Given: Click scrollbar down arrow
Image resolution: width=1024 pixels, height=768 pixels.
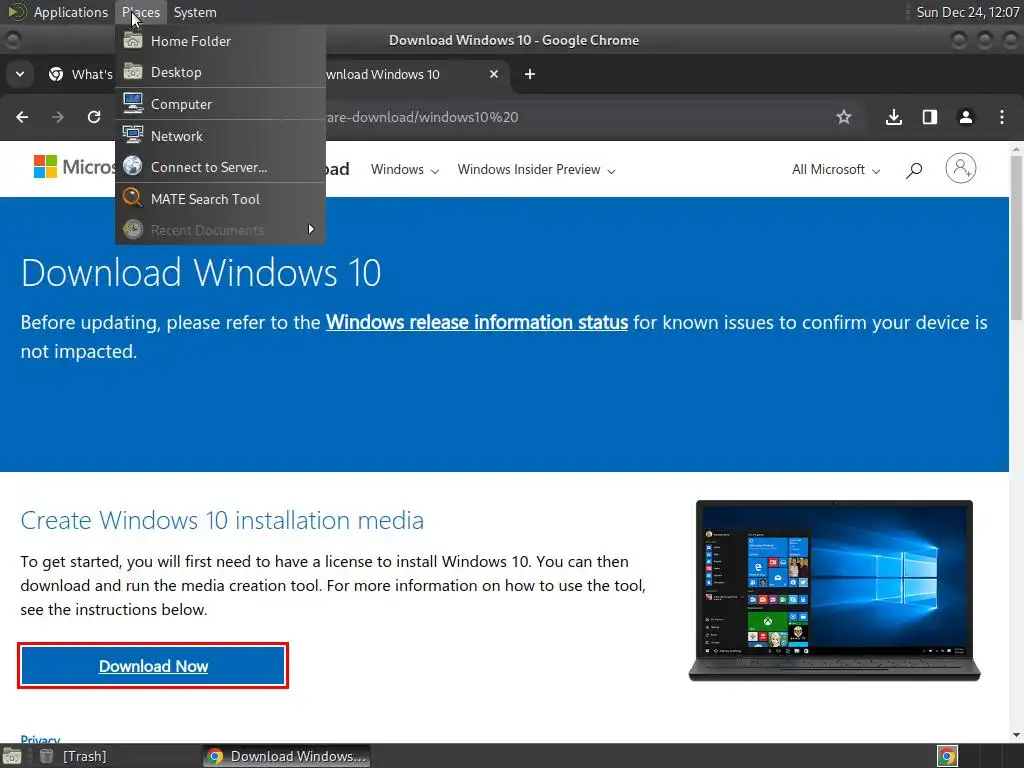Looking at the screenshot, I should (1016, 735).
